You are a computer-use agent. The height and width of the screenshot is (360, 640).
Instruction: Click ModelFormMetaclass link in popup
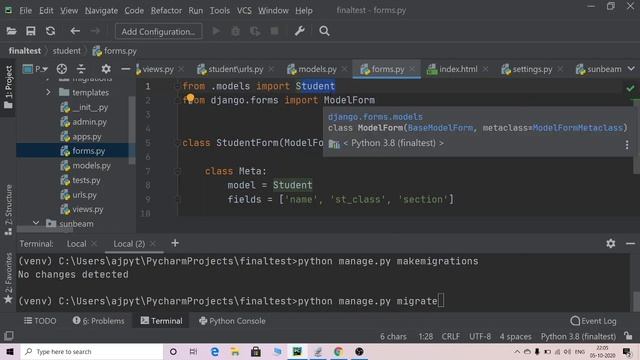[578, 128]
